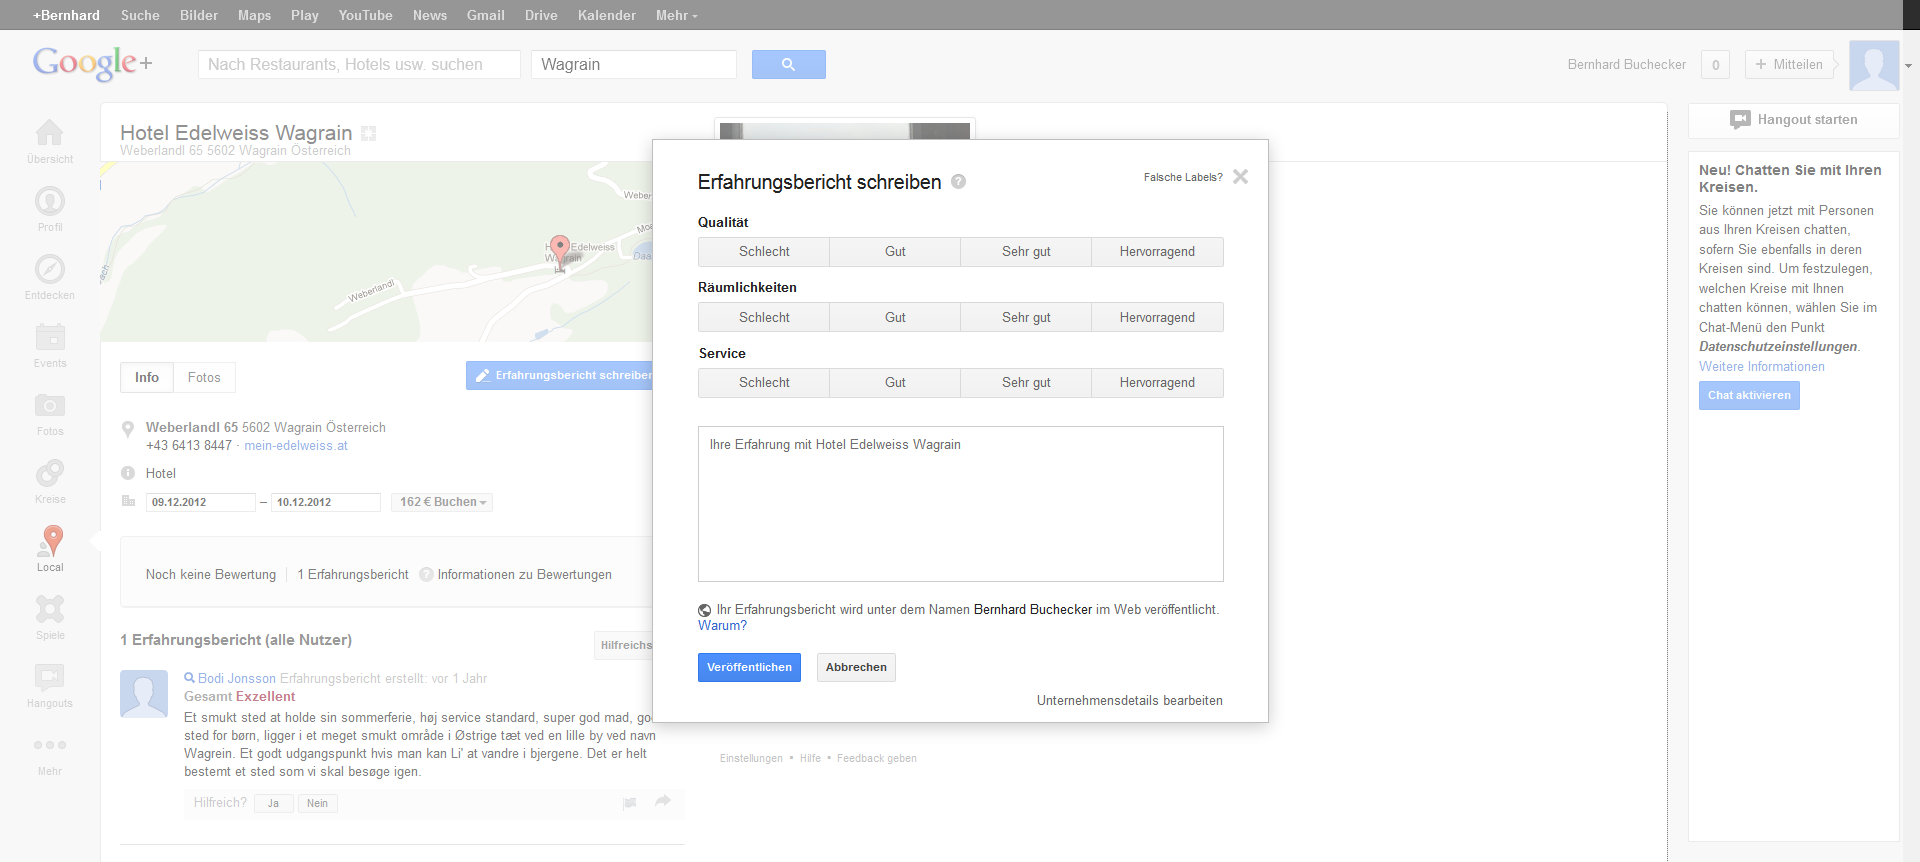Open the Mehr dropdown in top bar

pyautogui.click(x=677, y=15)
